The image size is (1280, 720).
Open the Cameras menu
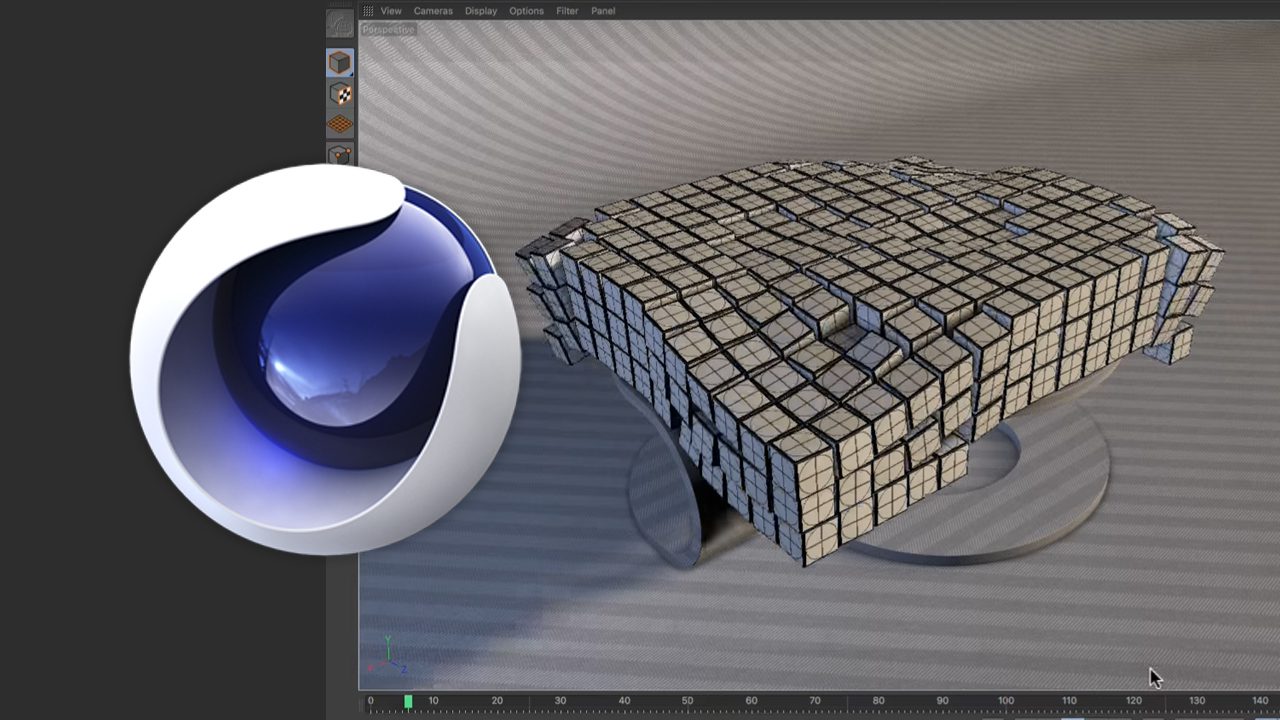(x=433, y=11)
